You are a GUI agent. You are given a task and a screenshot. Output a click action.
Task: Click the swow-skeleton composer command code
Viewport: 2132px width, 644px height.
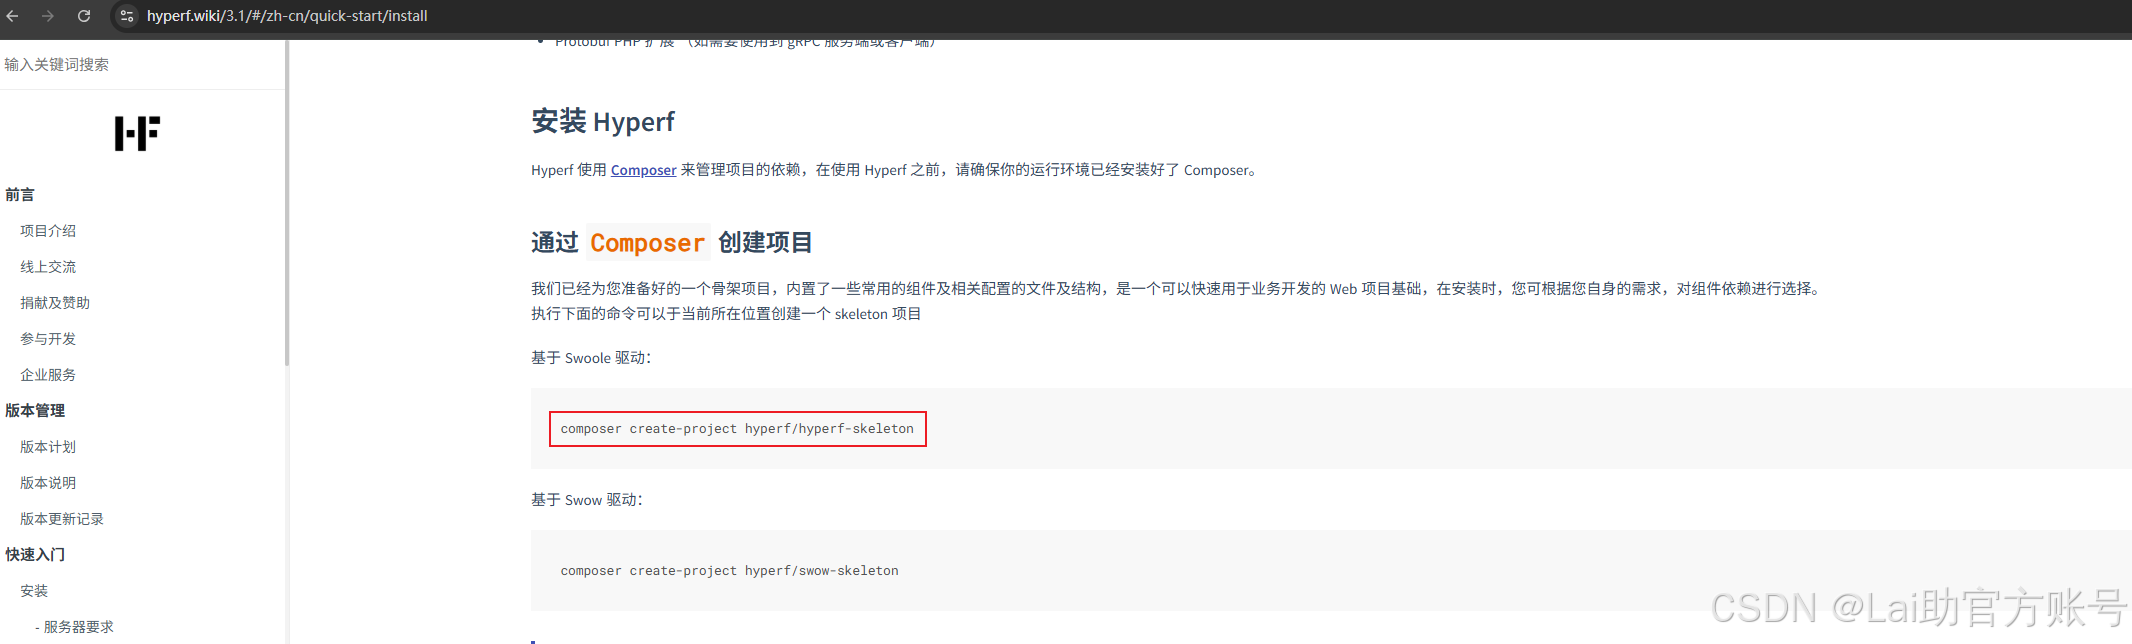[729, 571]
